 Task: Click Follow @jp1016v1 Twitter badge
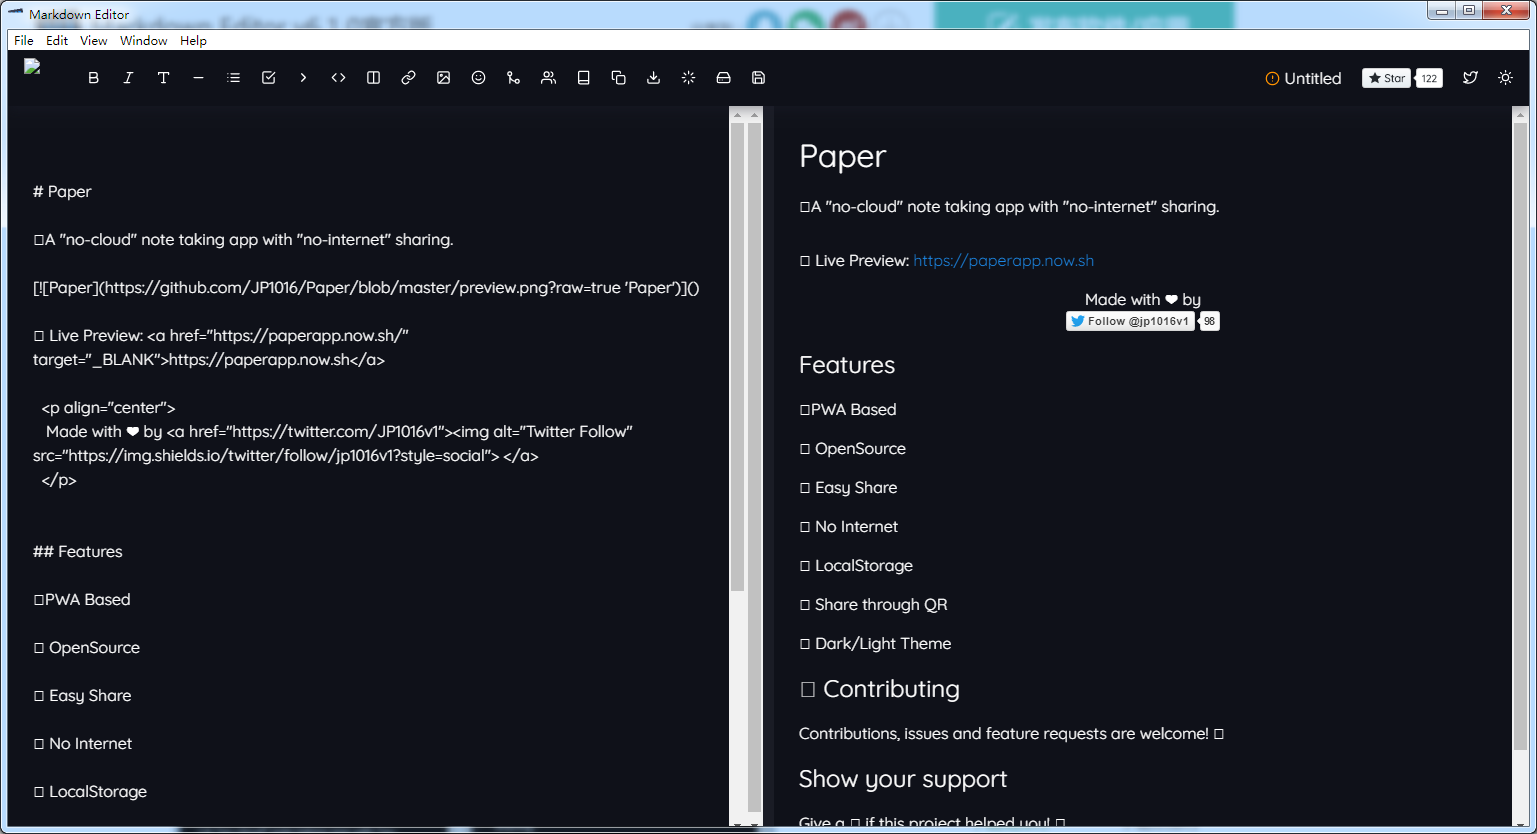[1130, 321]
